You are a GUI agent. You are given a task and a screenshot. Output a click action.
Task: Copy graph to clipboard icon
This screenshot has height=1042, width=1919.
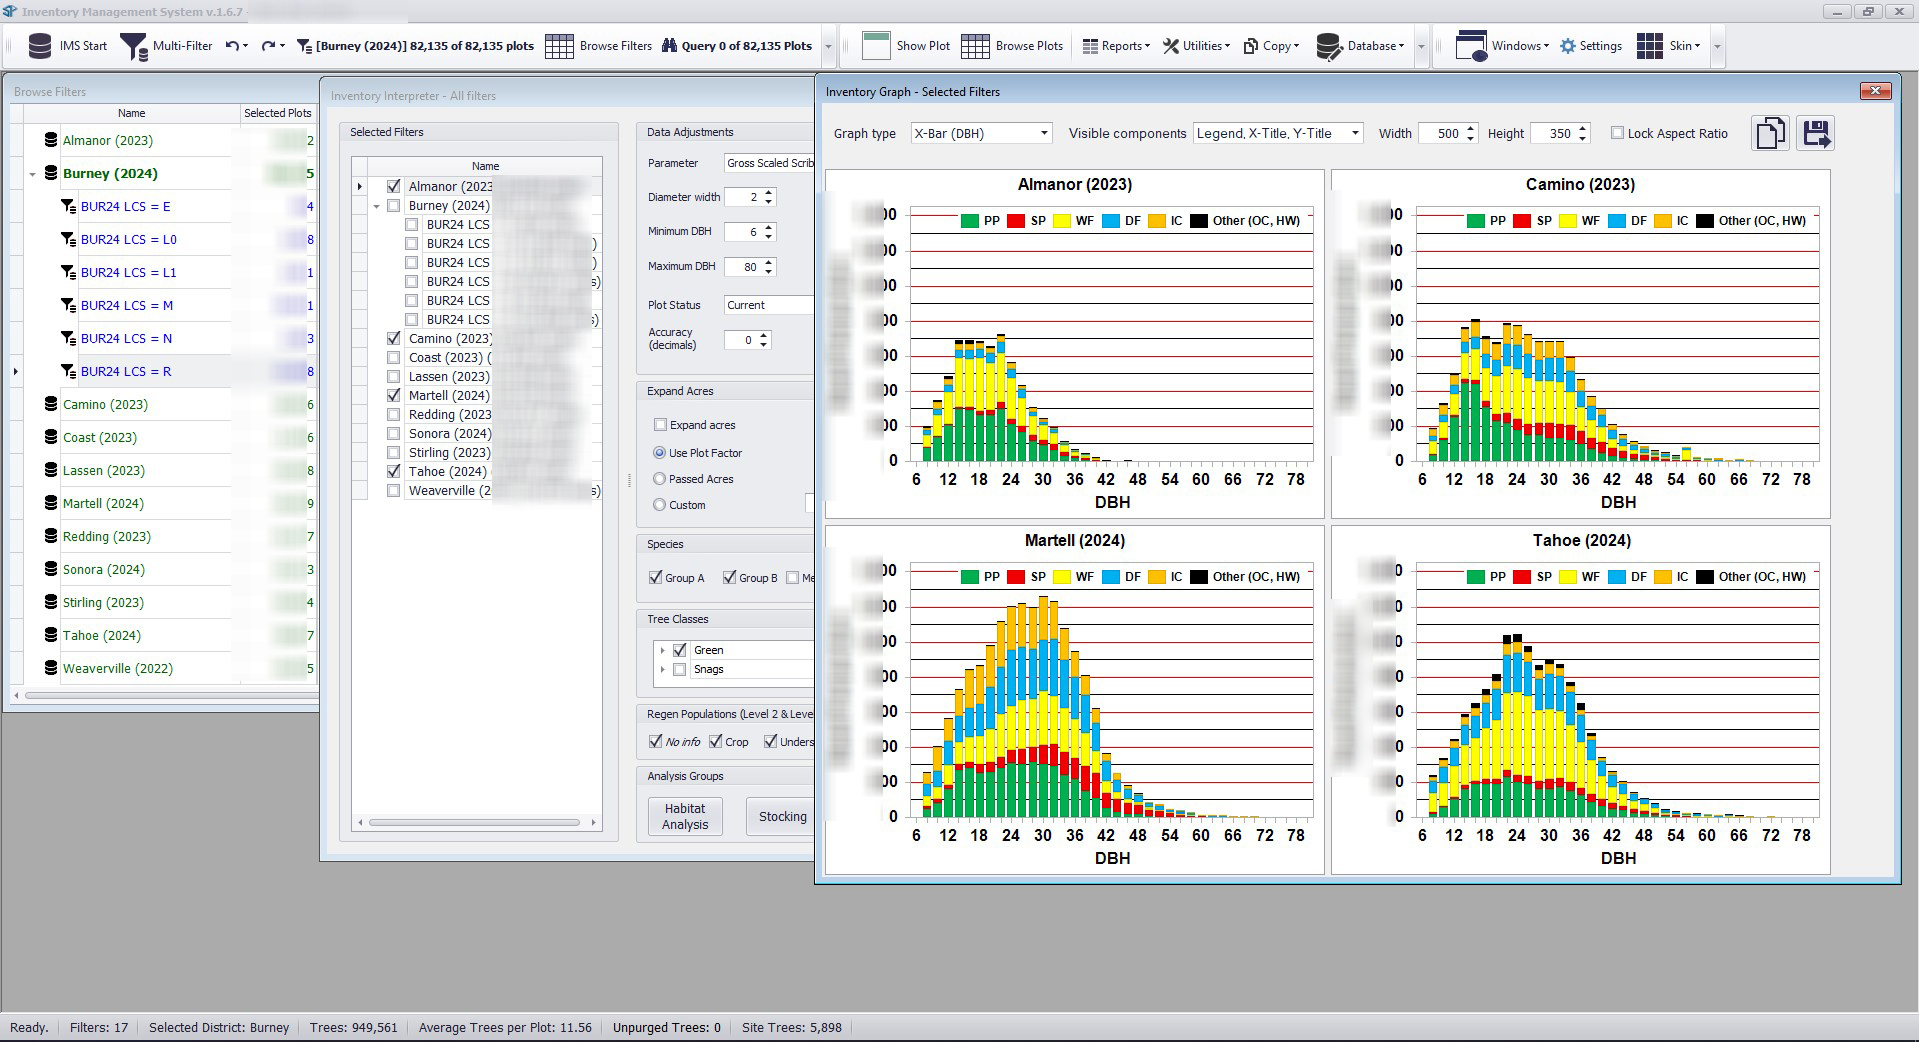coord(1770,133)
